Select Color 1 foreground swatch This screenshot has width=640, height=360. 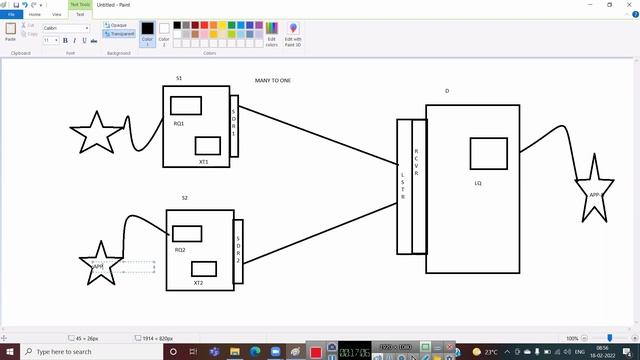tap(147, 34)
